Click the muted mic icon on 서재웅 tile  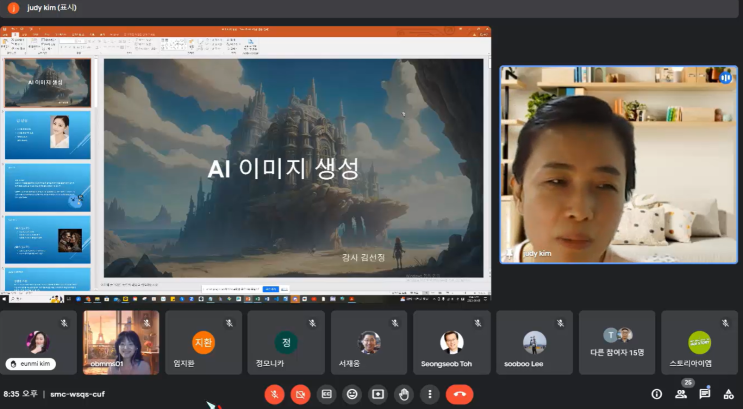395,323
